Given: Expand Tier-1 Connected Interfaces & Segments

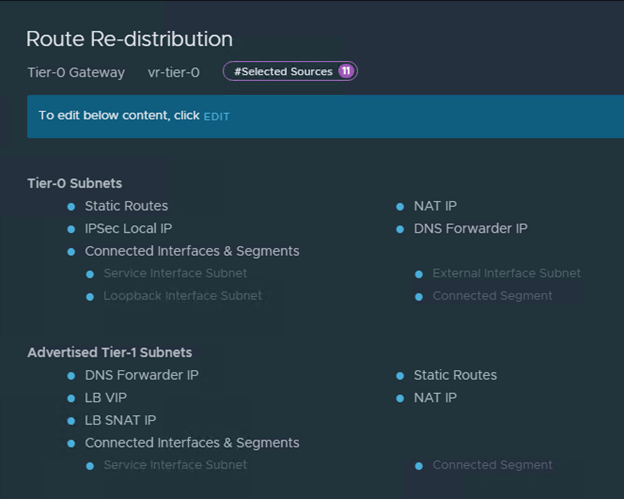Looking at the screenshot, I should pyautogui.click(x=191, y=443).
